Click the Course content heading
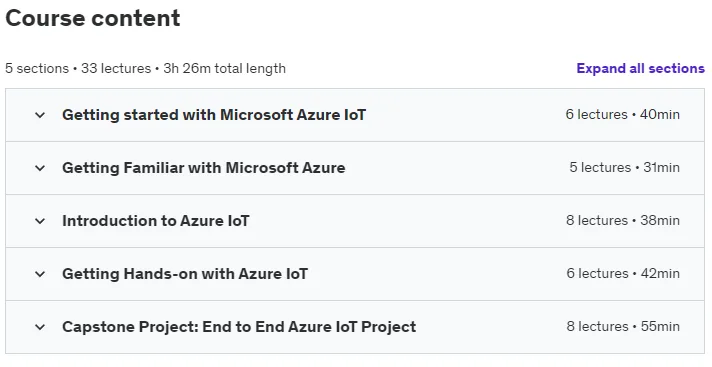This screenshot has width=712, height=367. (93, 19)
